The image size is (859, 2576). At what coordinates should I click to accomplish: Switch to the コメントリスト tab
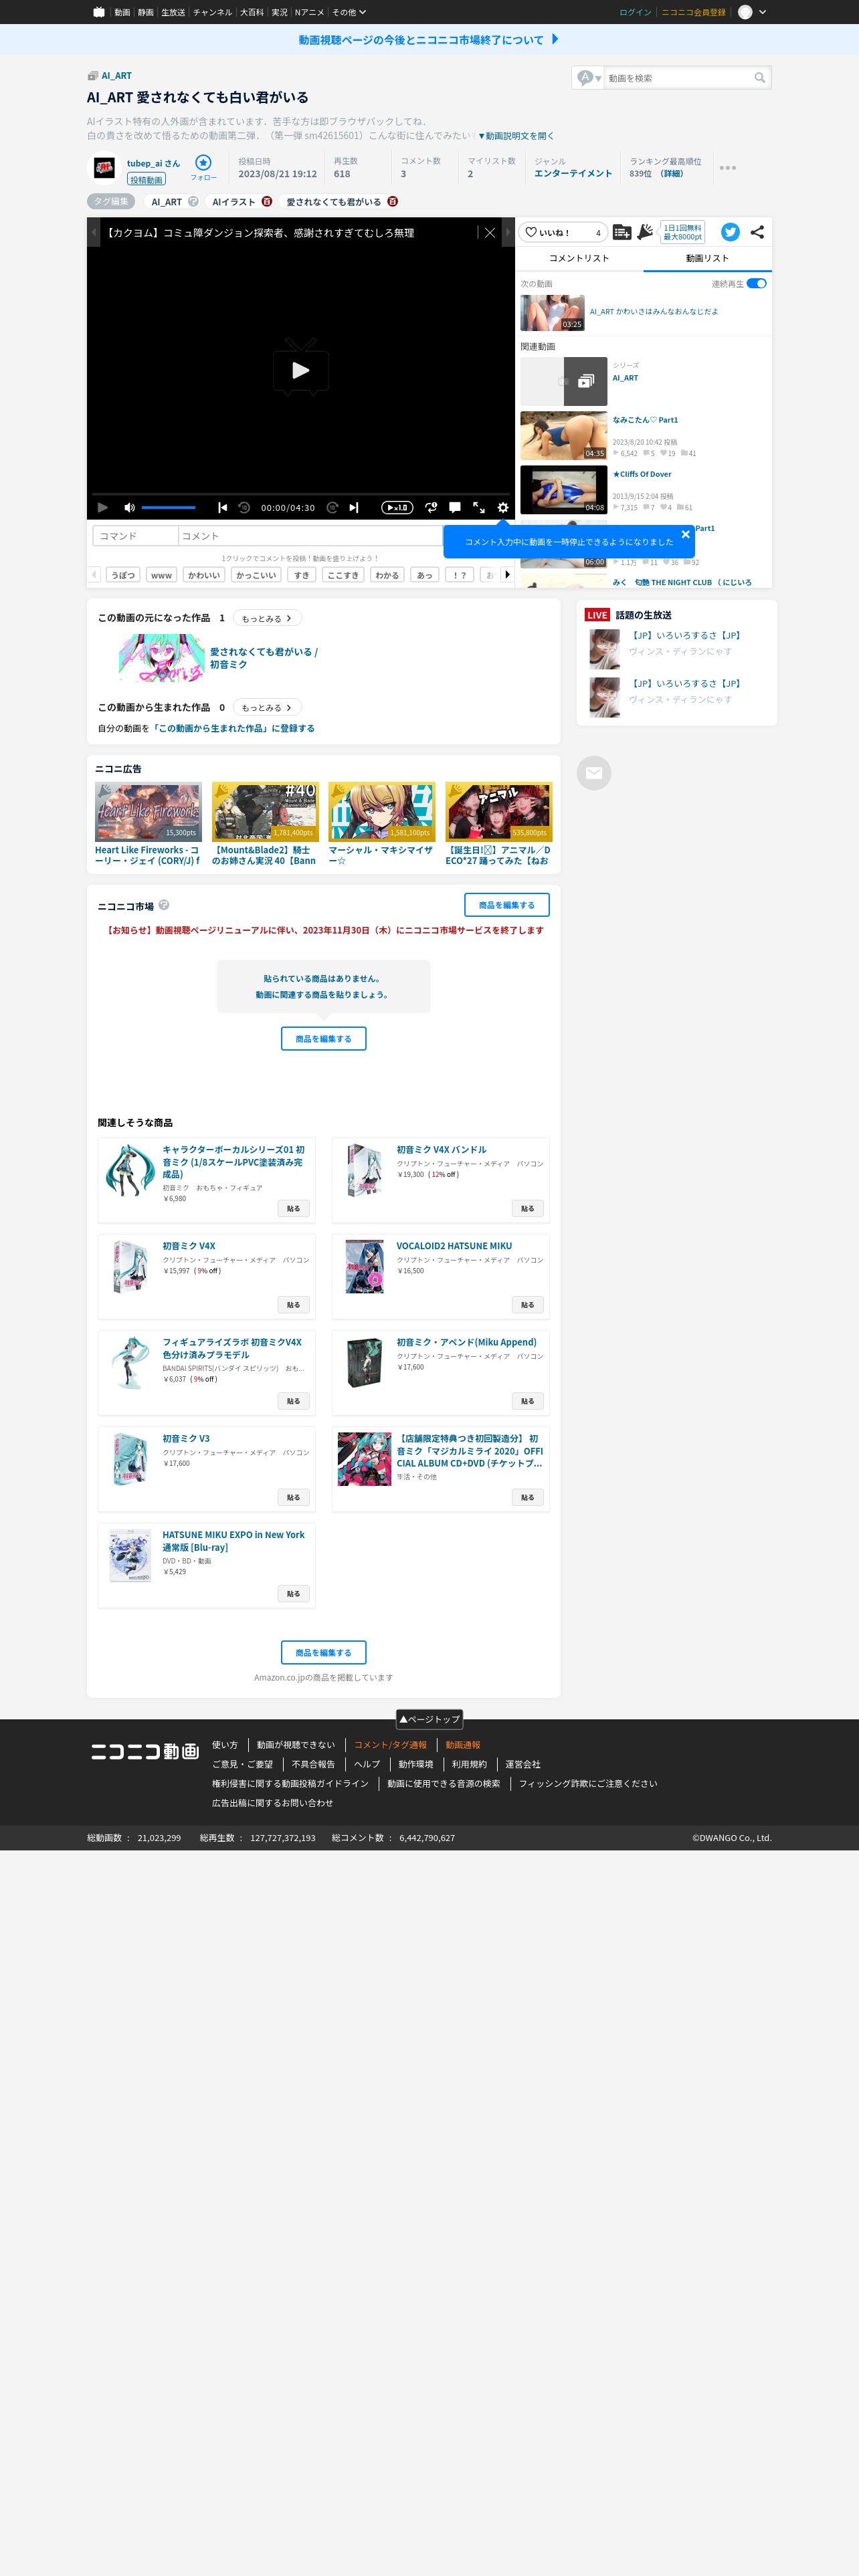click(579, 258)
